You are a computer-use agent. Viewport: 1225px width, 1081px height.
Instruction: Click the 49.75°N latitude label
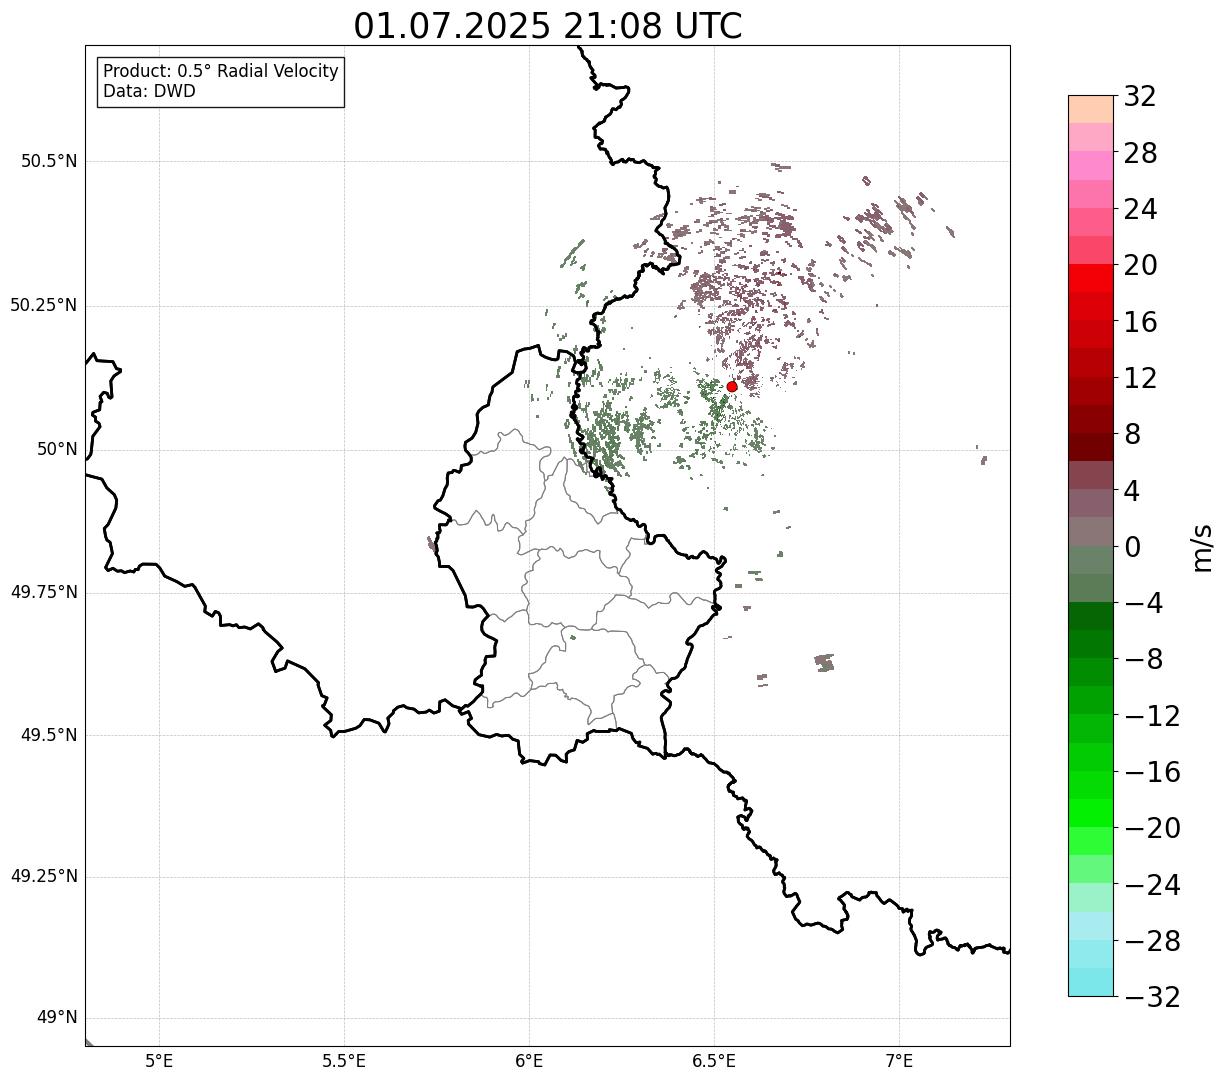pos(44,592)
